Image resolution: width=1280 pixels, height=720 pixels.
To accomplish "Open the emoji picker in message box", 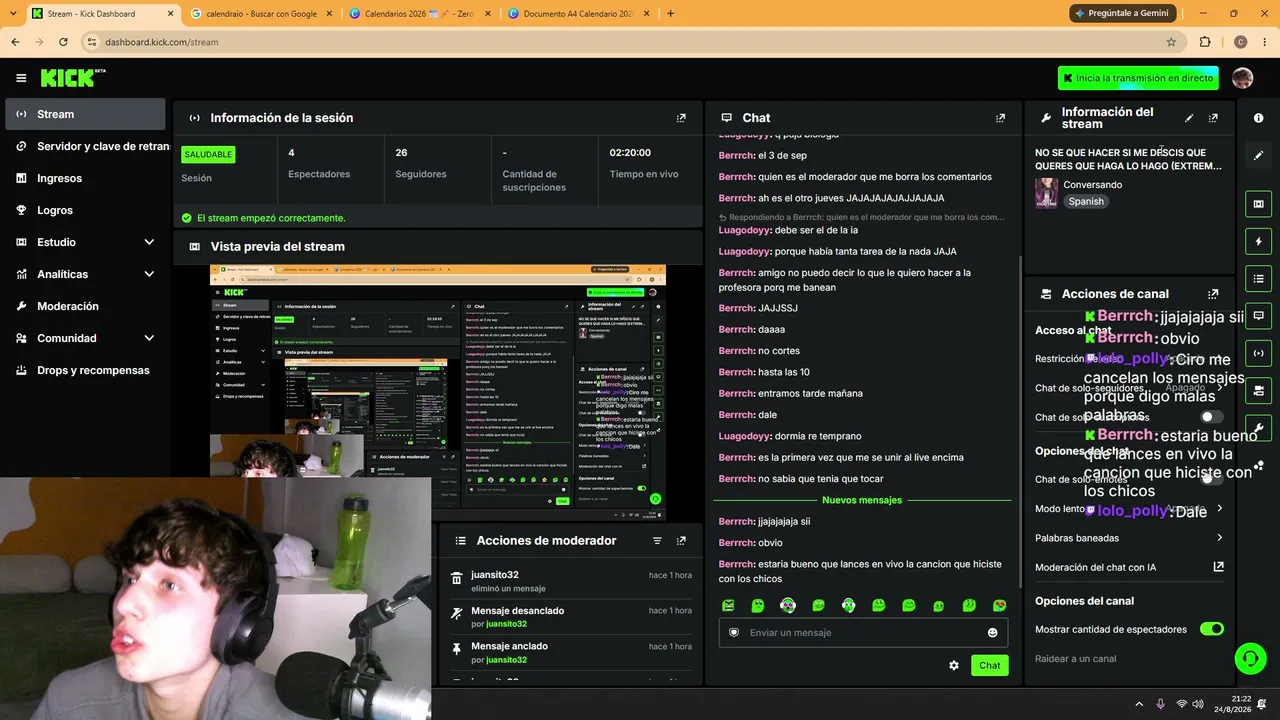I will 992,633.
